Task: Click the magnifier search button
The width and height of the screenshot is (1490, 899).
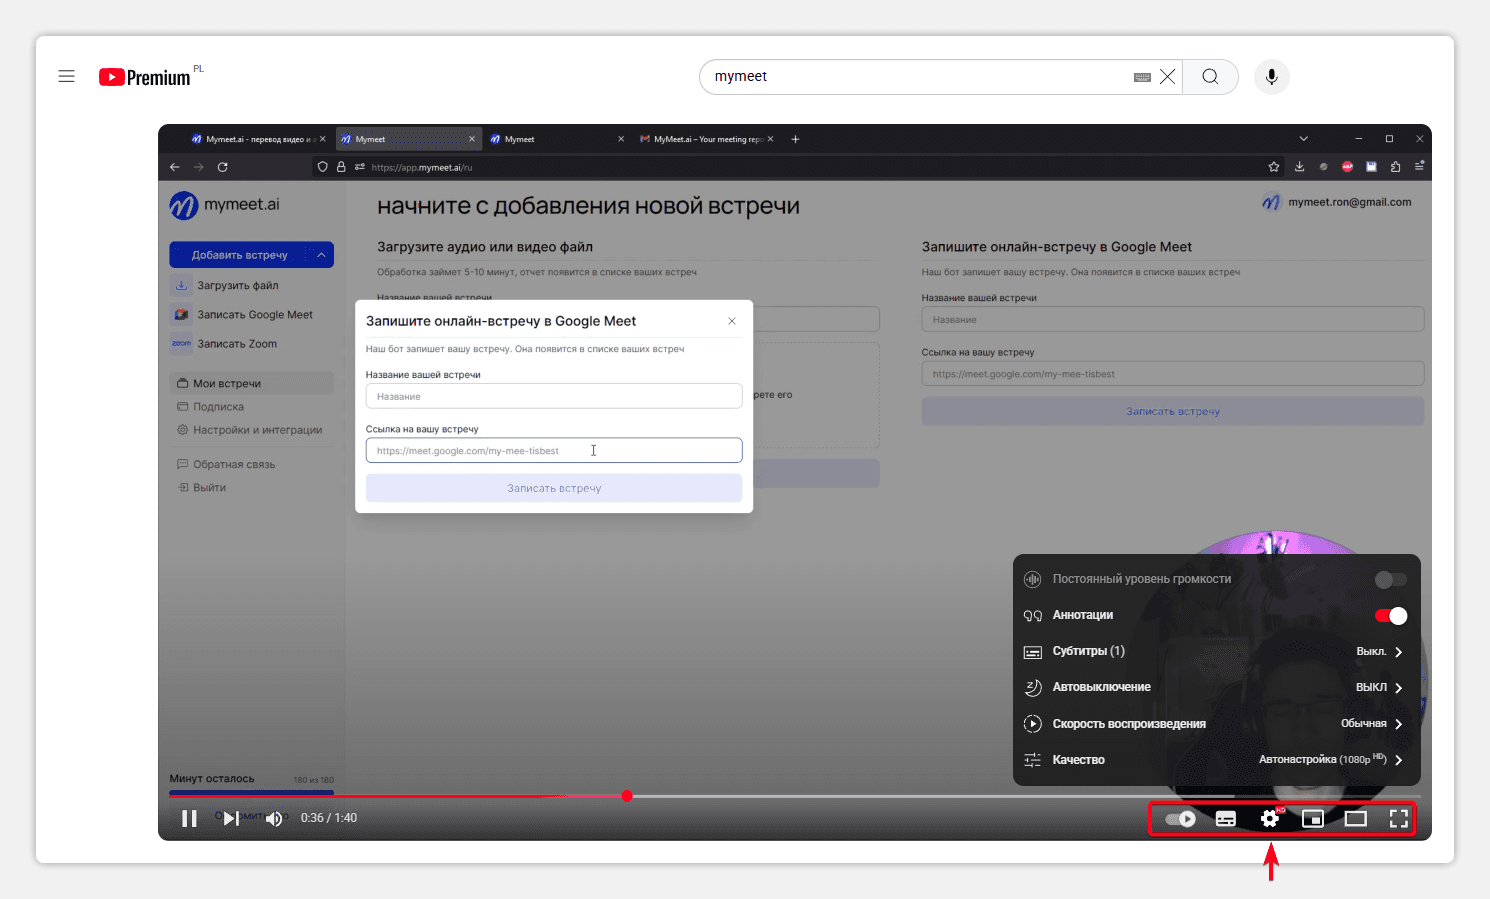Action: click(1210, 77)
